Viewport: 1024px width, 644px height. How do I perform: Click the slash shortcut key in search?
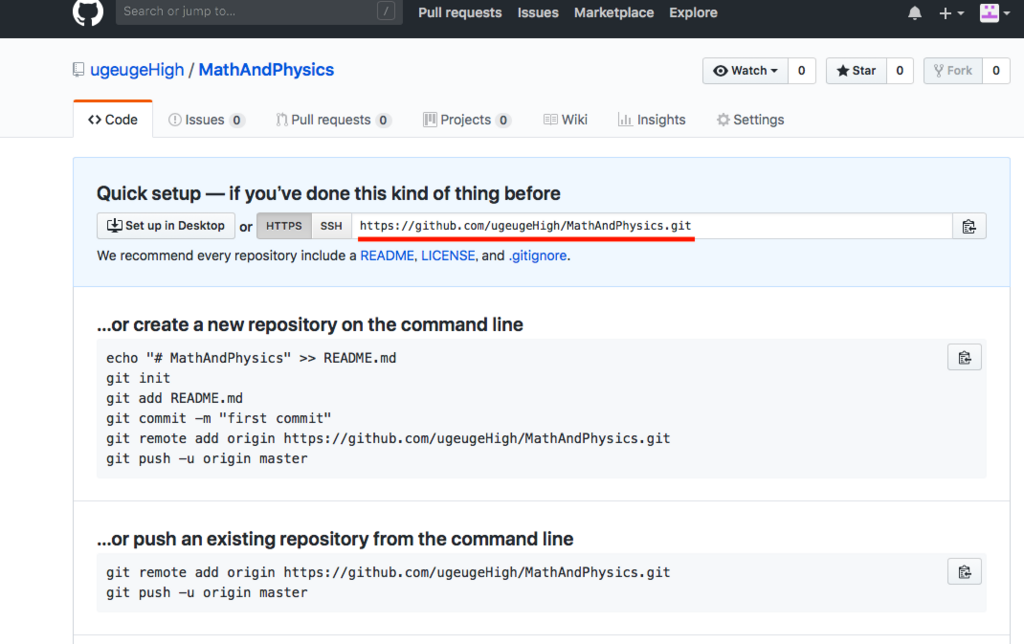point(386,11)
